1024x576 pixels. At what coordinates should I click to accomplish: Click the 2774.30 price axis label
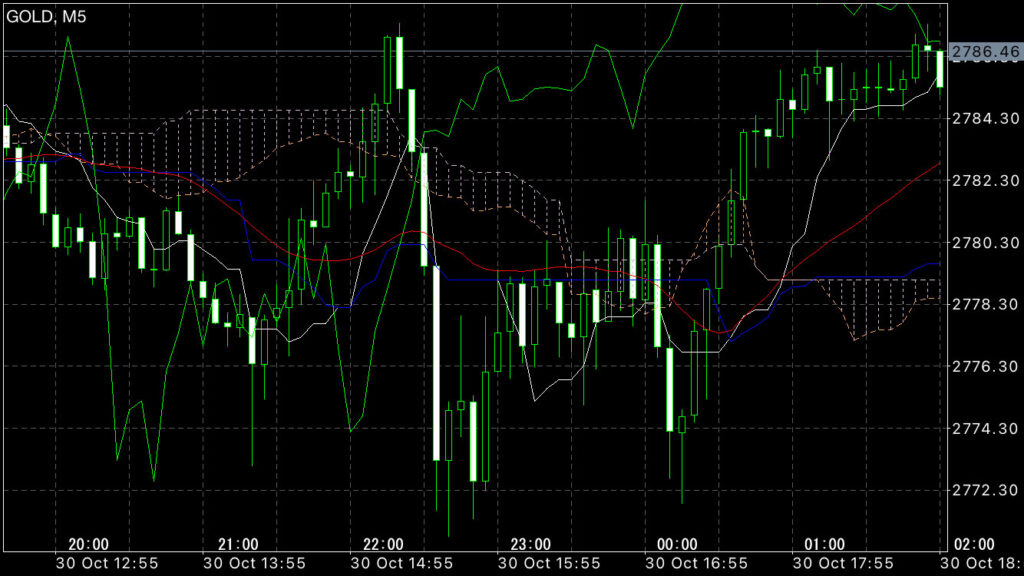pos(984,429)
